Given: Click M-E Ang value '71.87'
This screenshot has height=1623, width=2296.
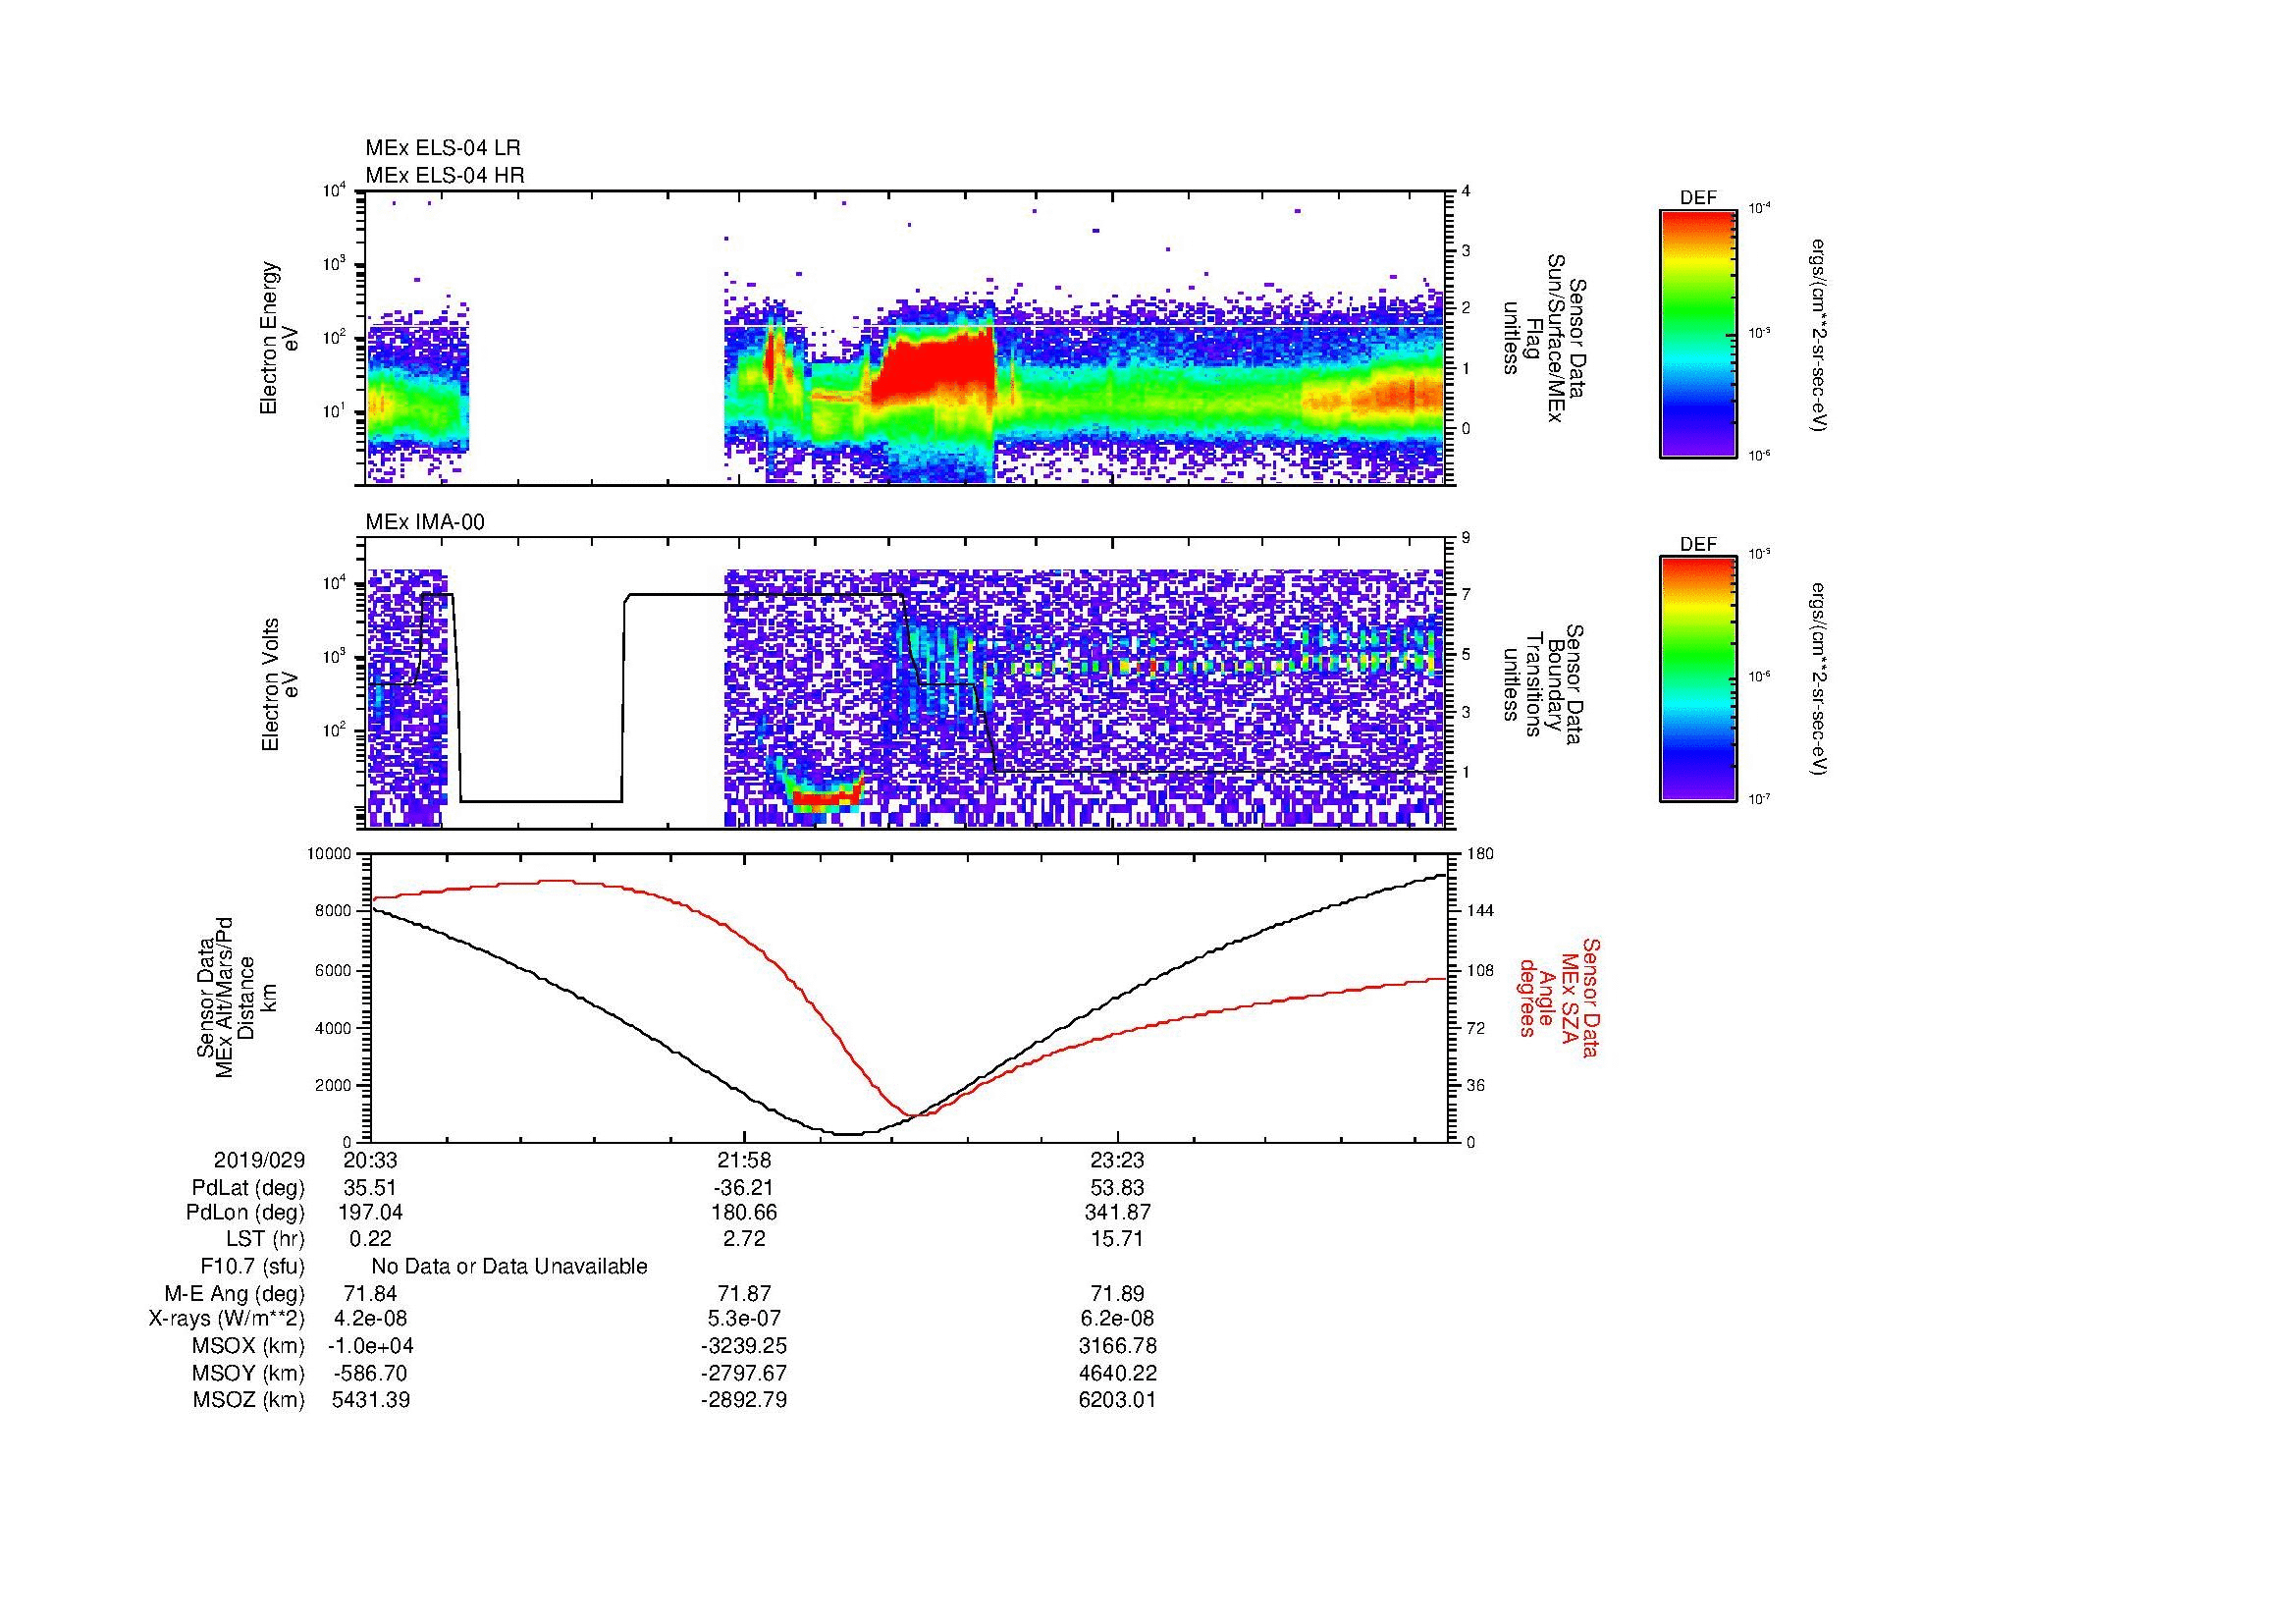Looking at the screenshot, I should click(x=744, y=1294).
